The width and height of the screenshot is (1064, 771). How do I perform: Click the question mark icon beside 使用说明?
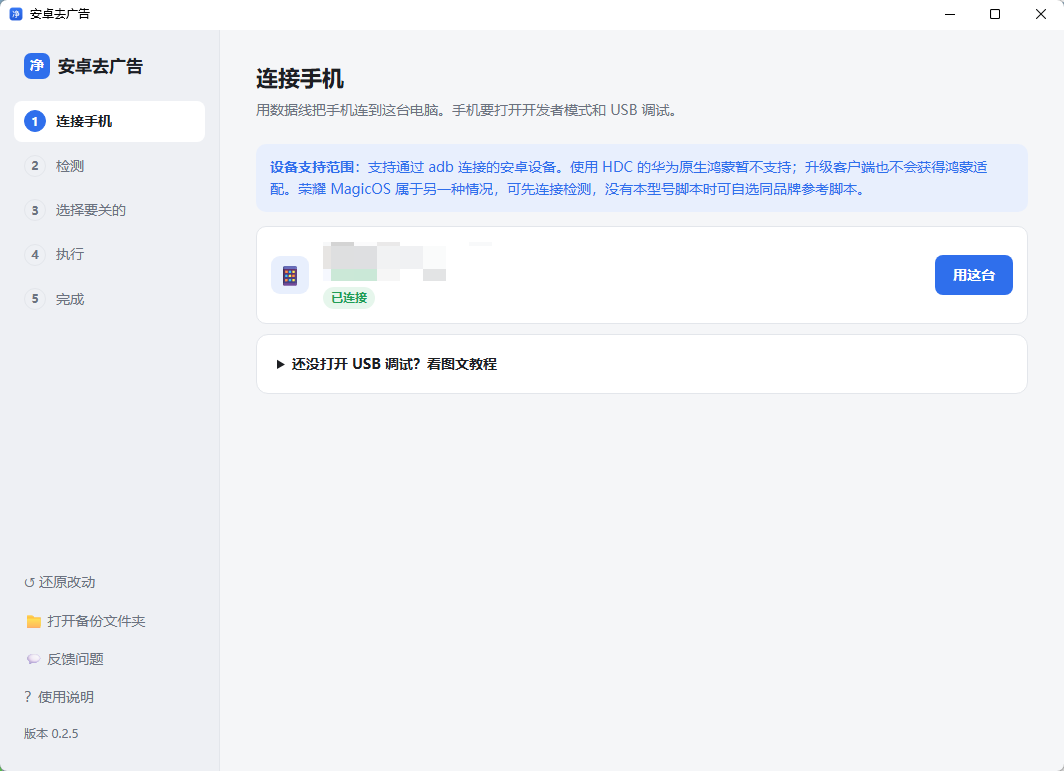[27, 697]
